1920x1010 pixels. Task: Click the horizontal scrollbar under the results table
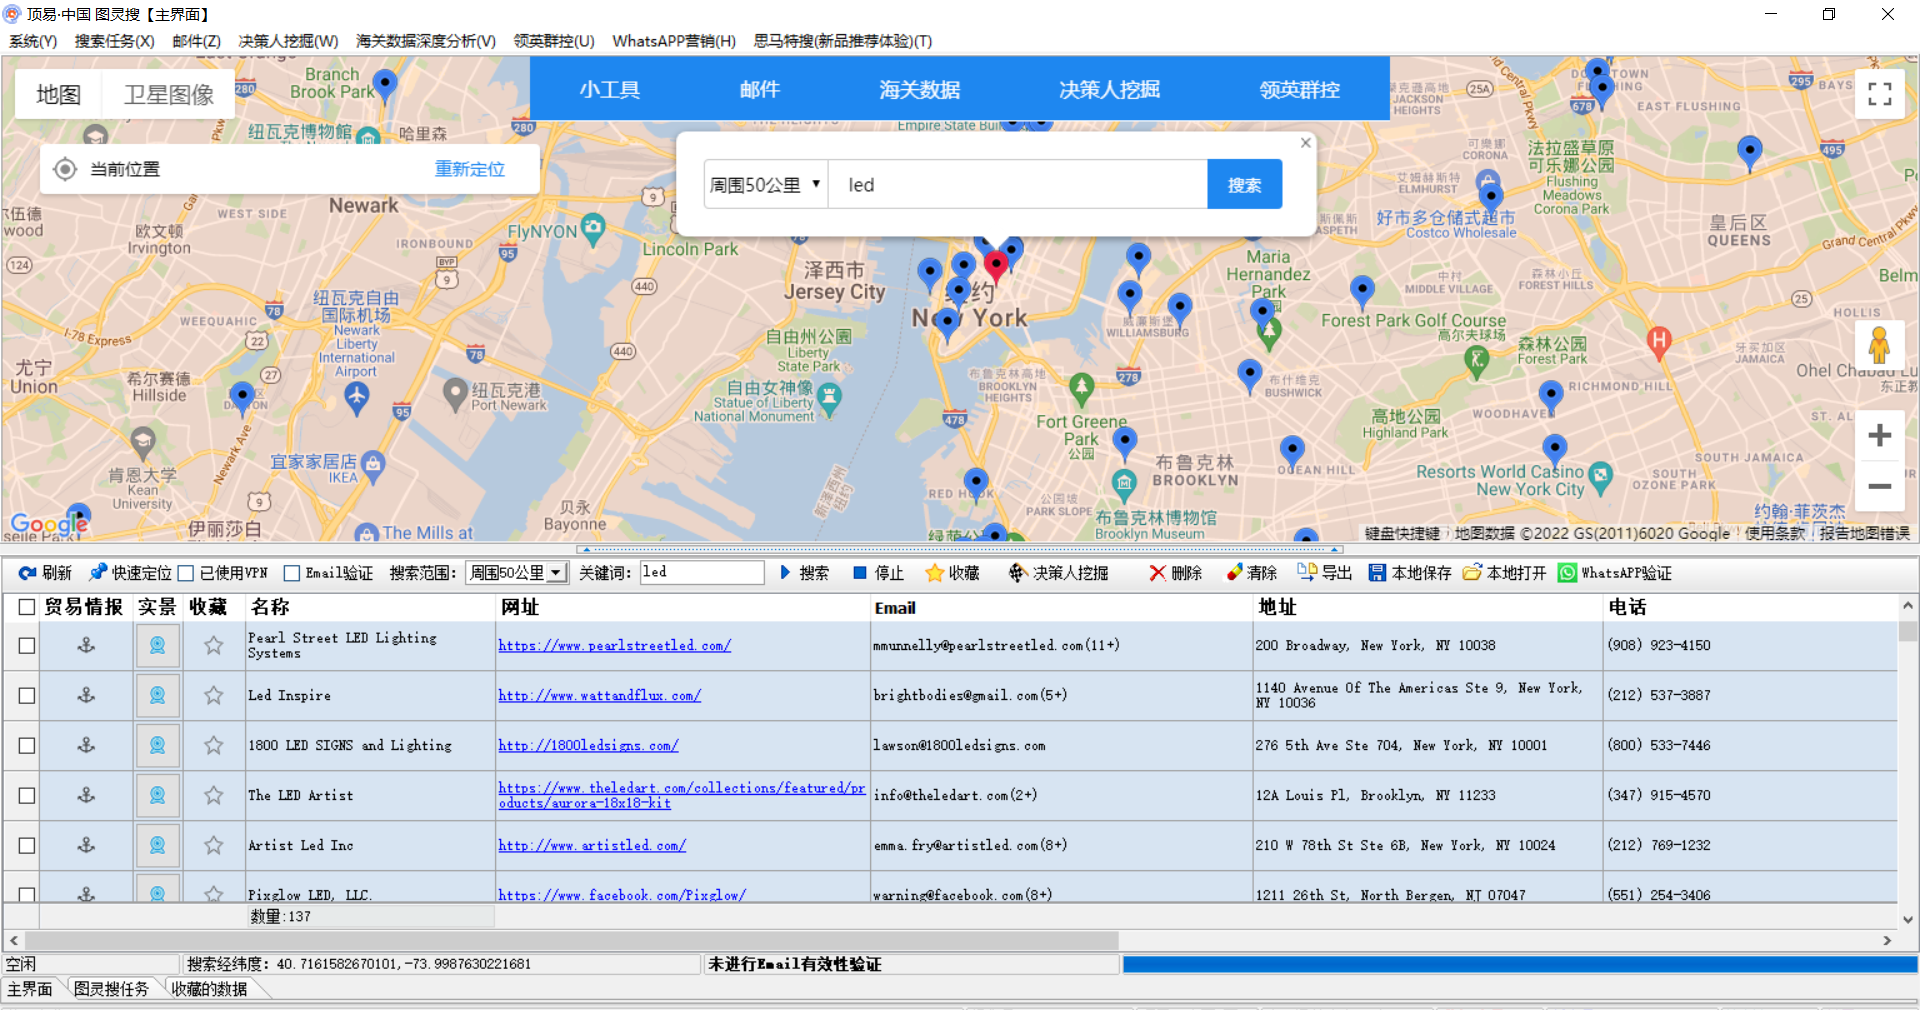[570, 941]
